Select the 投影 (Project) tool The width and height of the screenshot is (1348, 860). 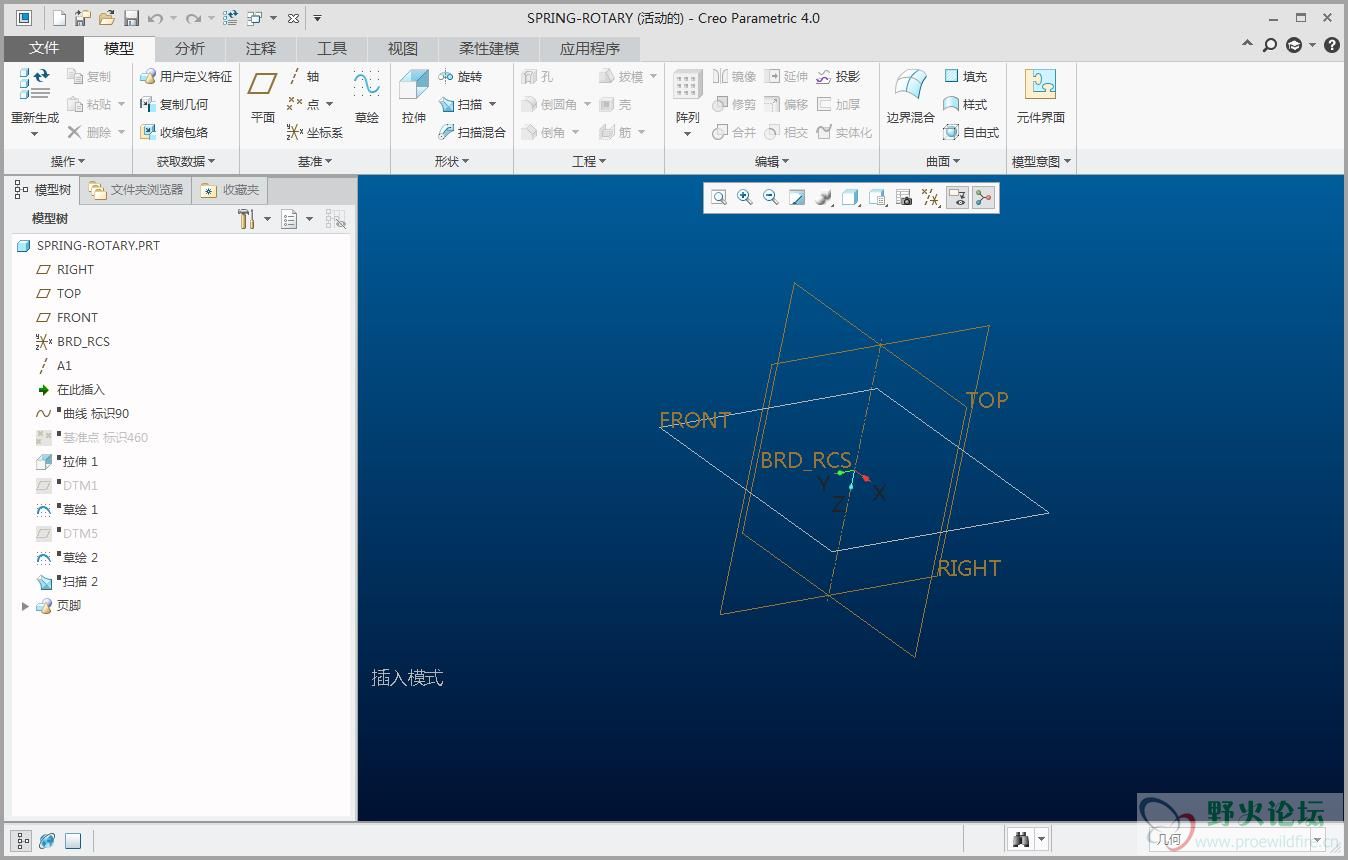838,76
